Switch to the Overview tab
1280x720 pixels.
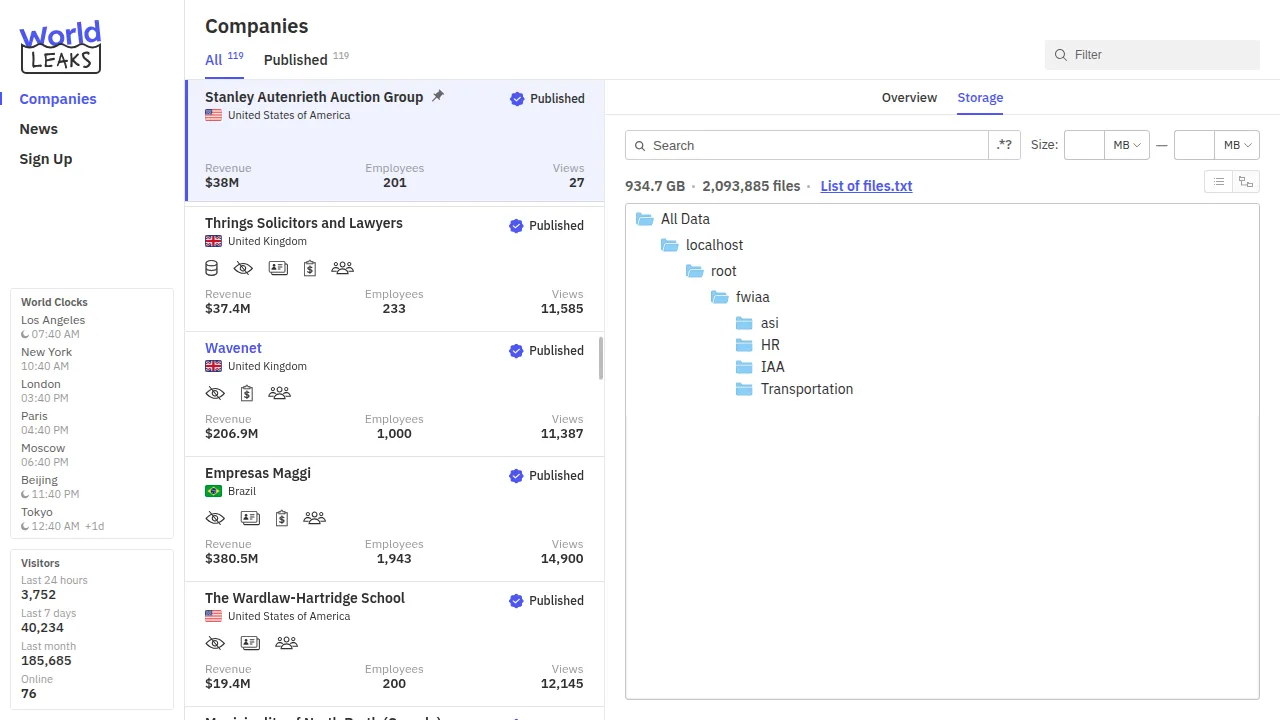pyautogui.click(x=909, y=98)
